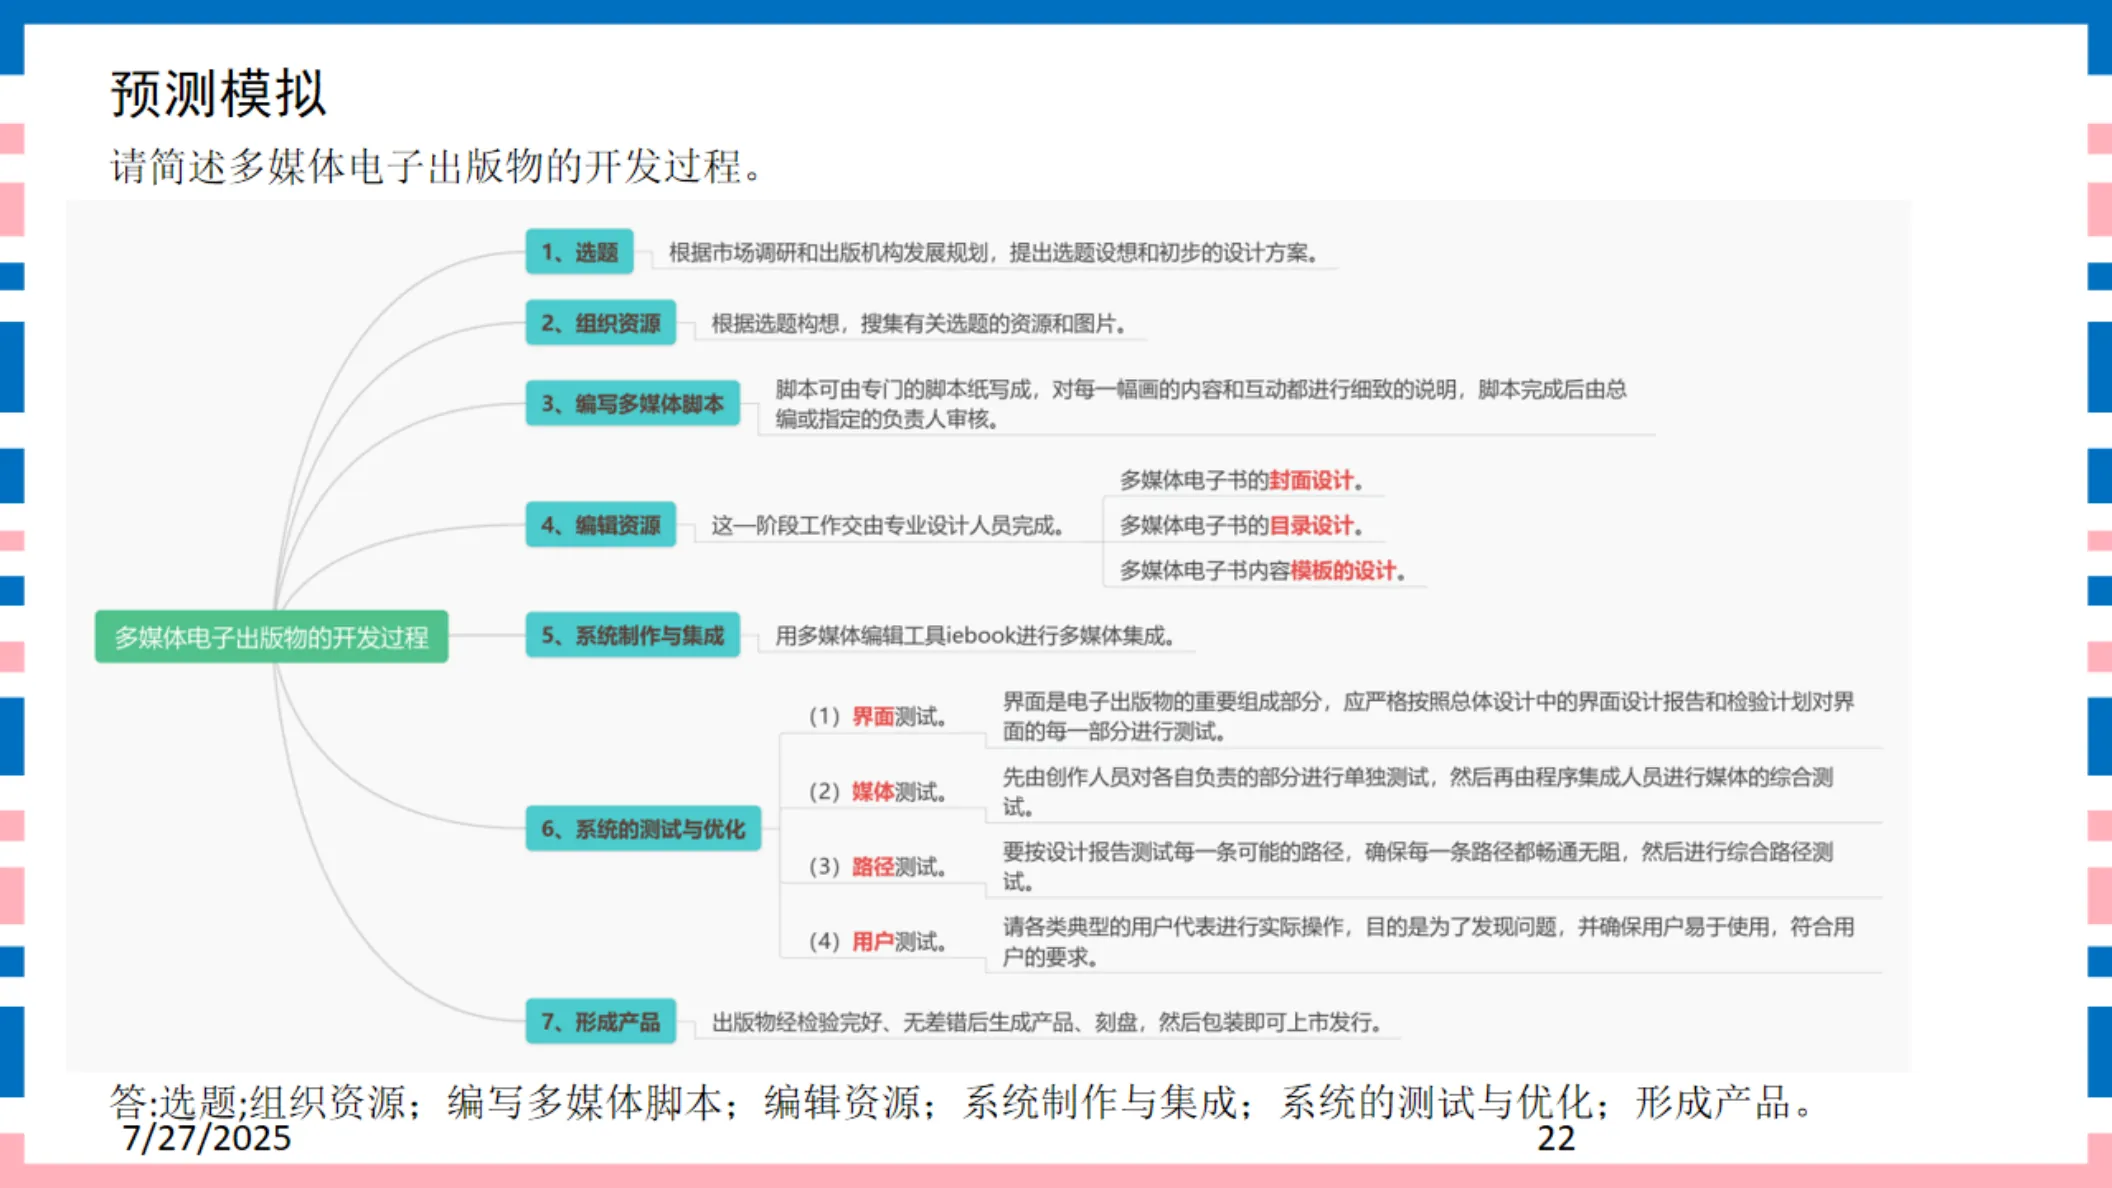Click the description starting 要按设计报告测试每一条可能的路径
Screen dimensions: 2112x1188
[x=1418, y=867]
